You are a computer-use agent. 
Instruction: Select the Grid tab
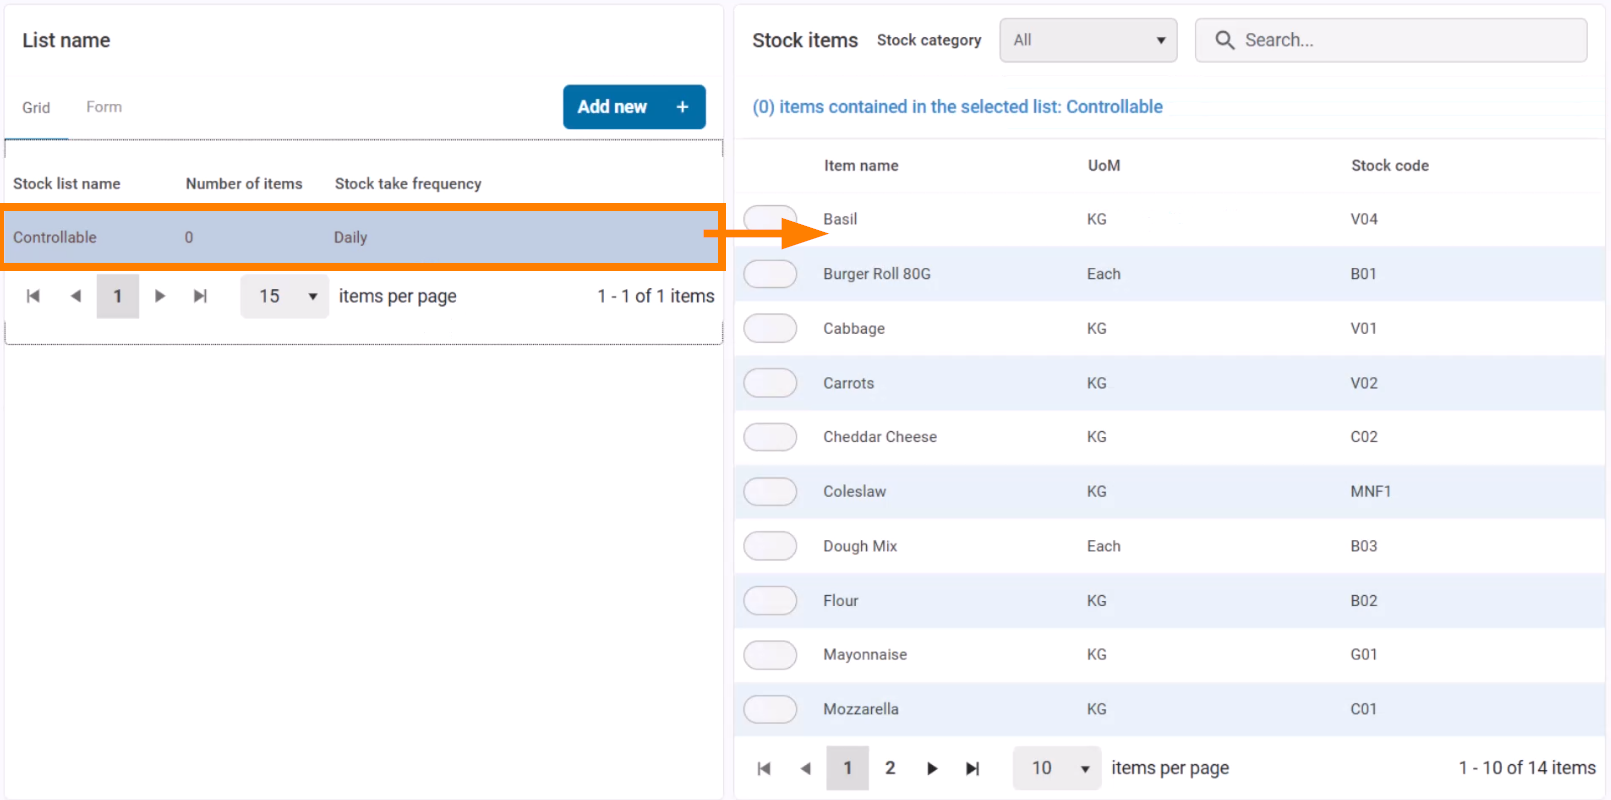click(x=36, y=107)
